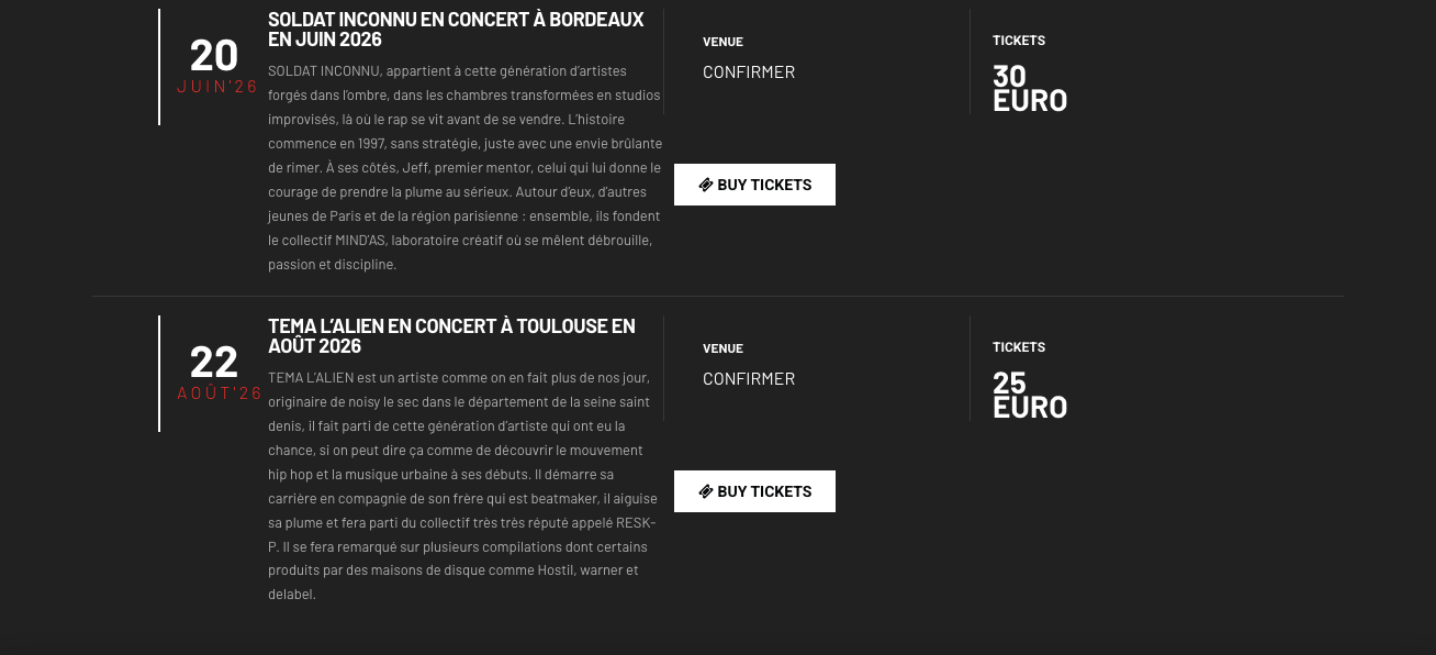The width and height of the screenshot is (1436, 655).
Task: Buy tickets for Tema L'Alien concert
Action: (x=755, y=492)
